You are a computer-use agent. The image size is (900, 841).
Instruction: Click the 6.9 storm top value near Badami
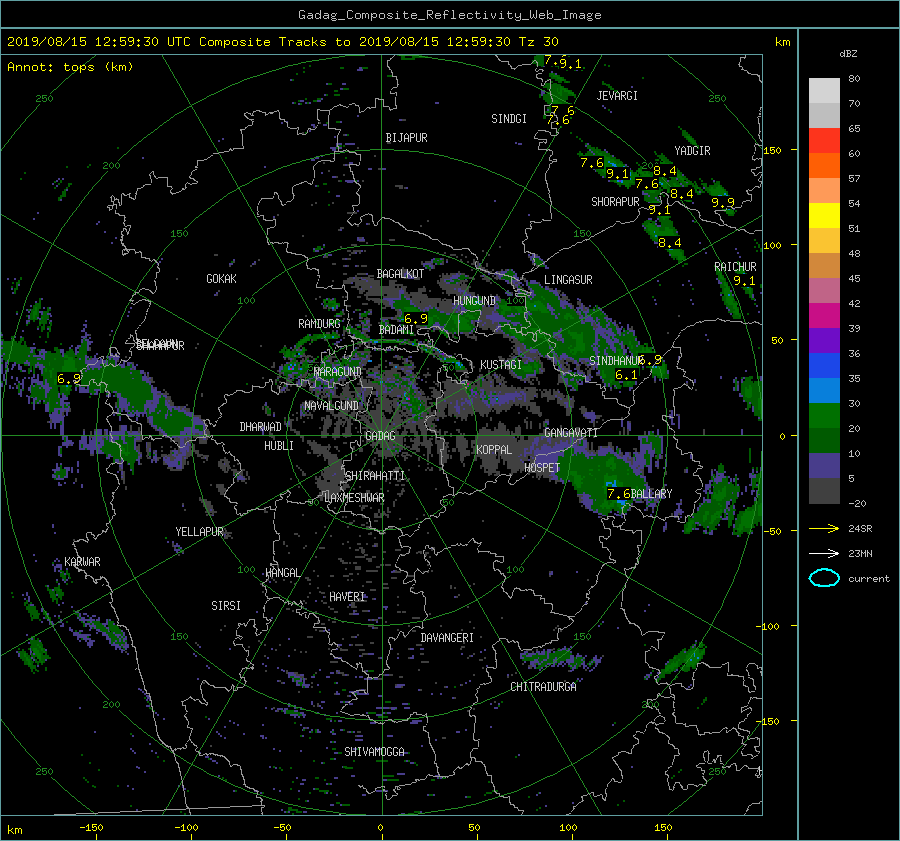click(x=416, y=319)
